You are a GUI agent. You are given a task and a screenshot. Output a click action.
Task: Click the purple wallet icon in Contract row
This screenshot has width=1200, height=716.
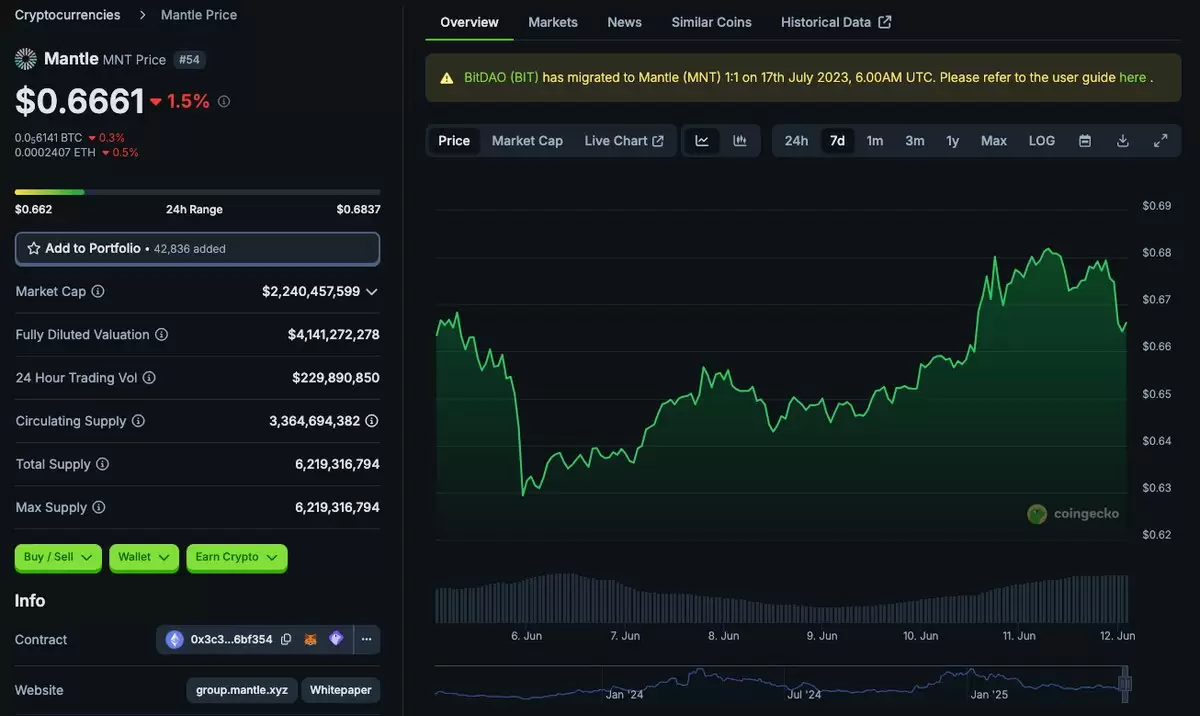click(336, 639)
